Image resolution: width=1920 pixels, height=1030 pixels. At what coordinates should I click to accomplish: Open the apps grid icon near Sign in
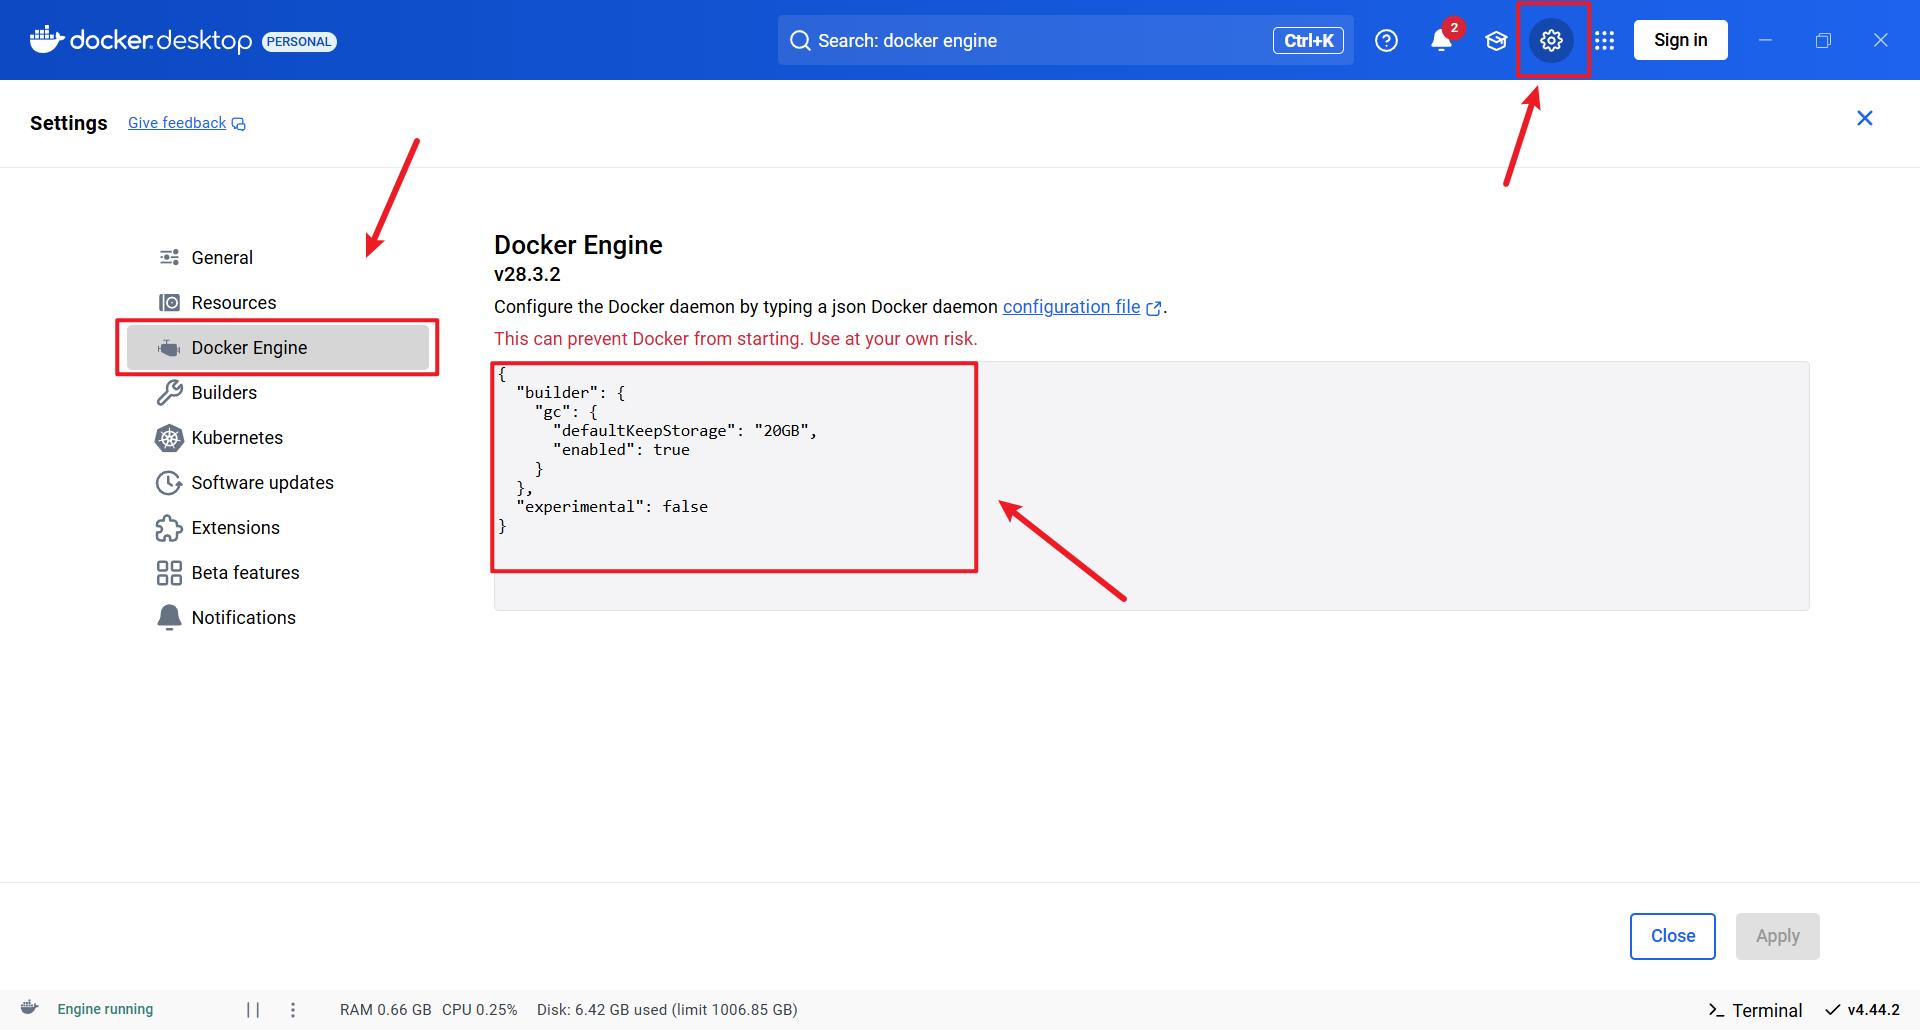point(1604,40)
